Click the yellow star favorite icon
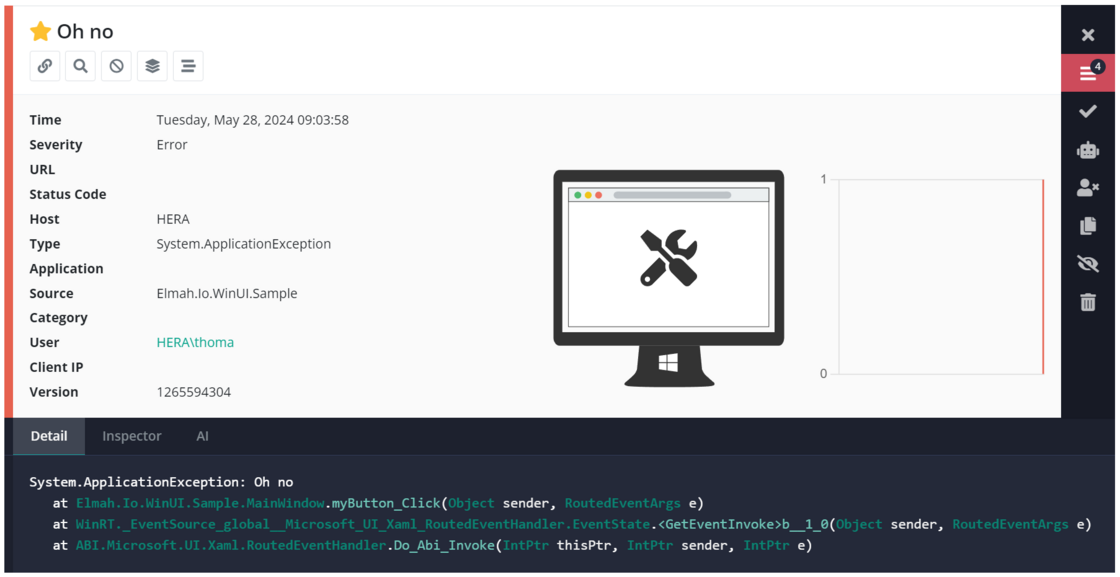 40,31
